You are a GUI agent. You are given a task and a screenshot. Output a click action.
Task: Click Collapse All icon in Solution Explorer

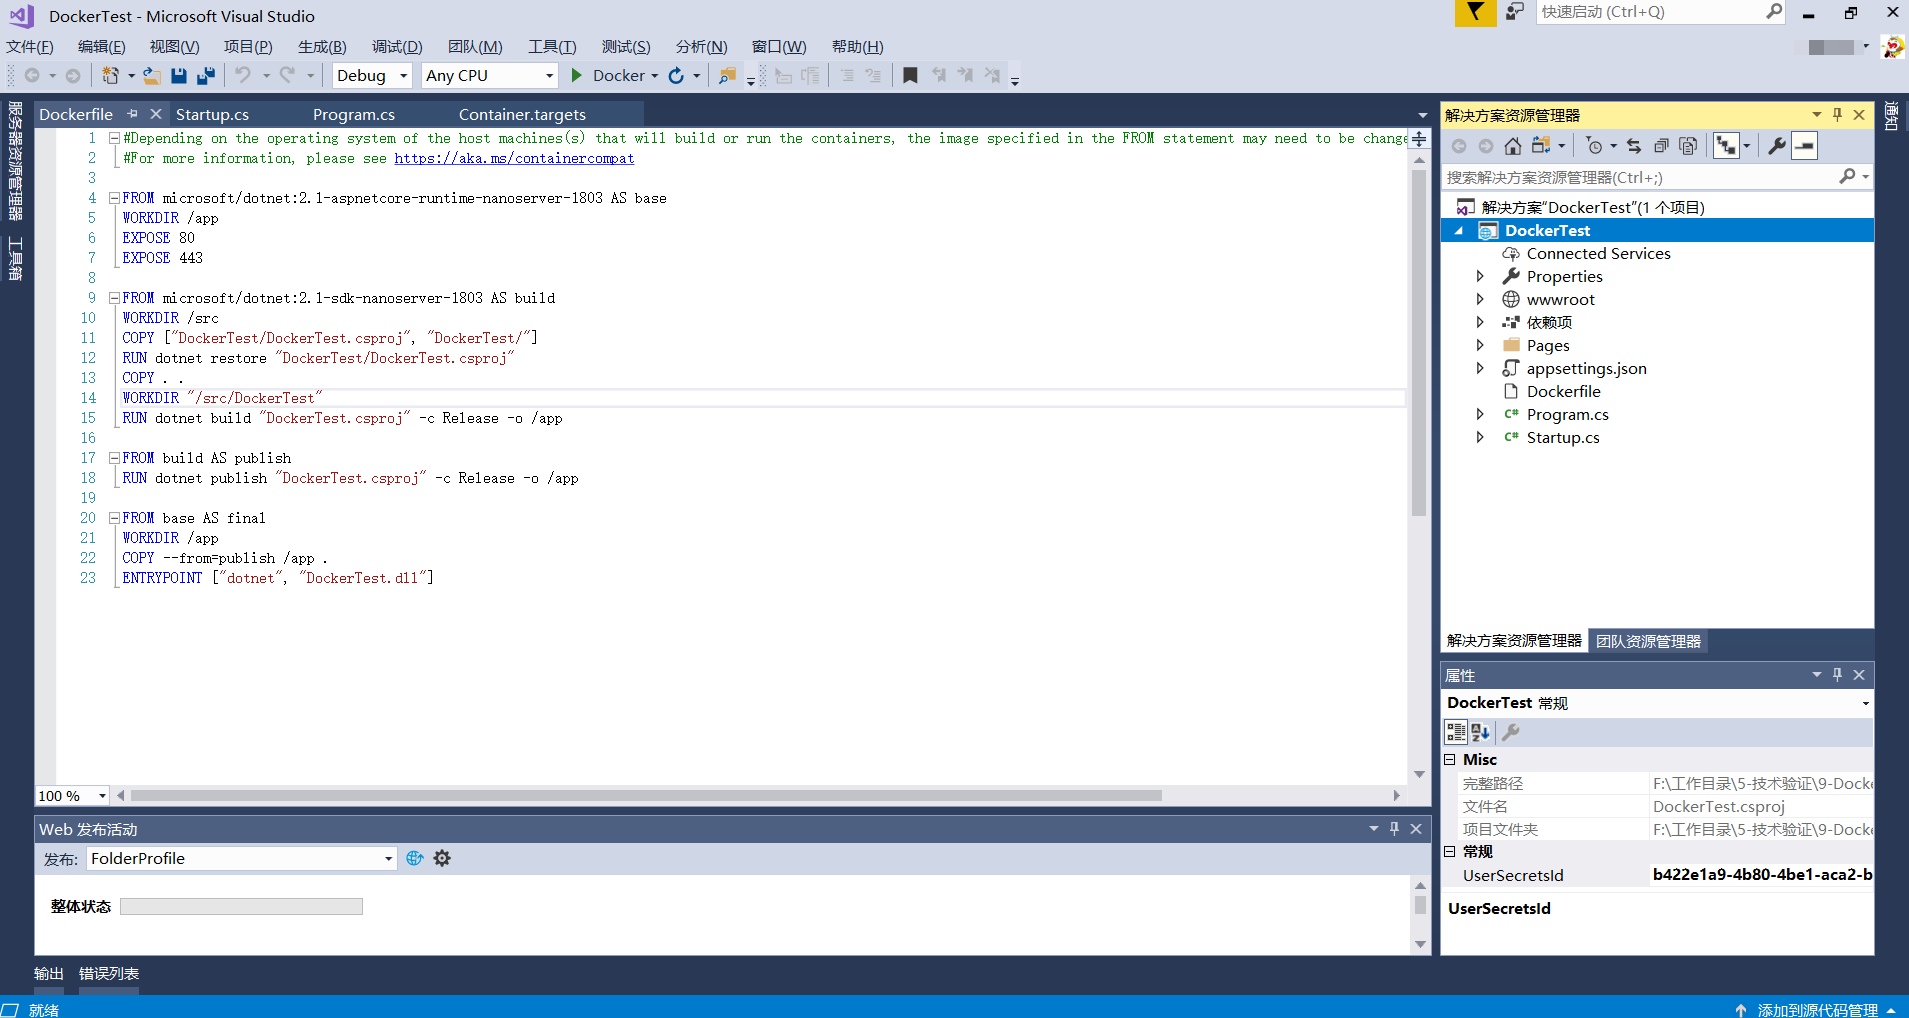coord(1661,146)
